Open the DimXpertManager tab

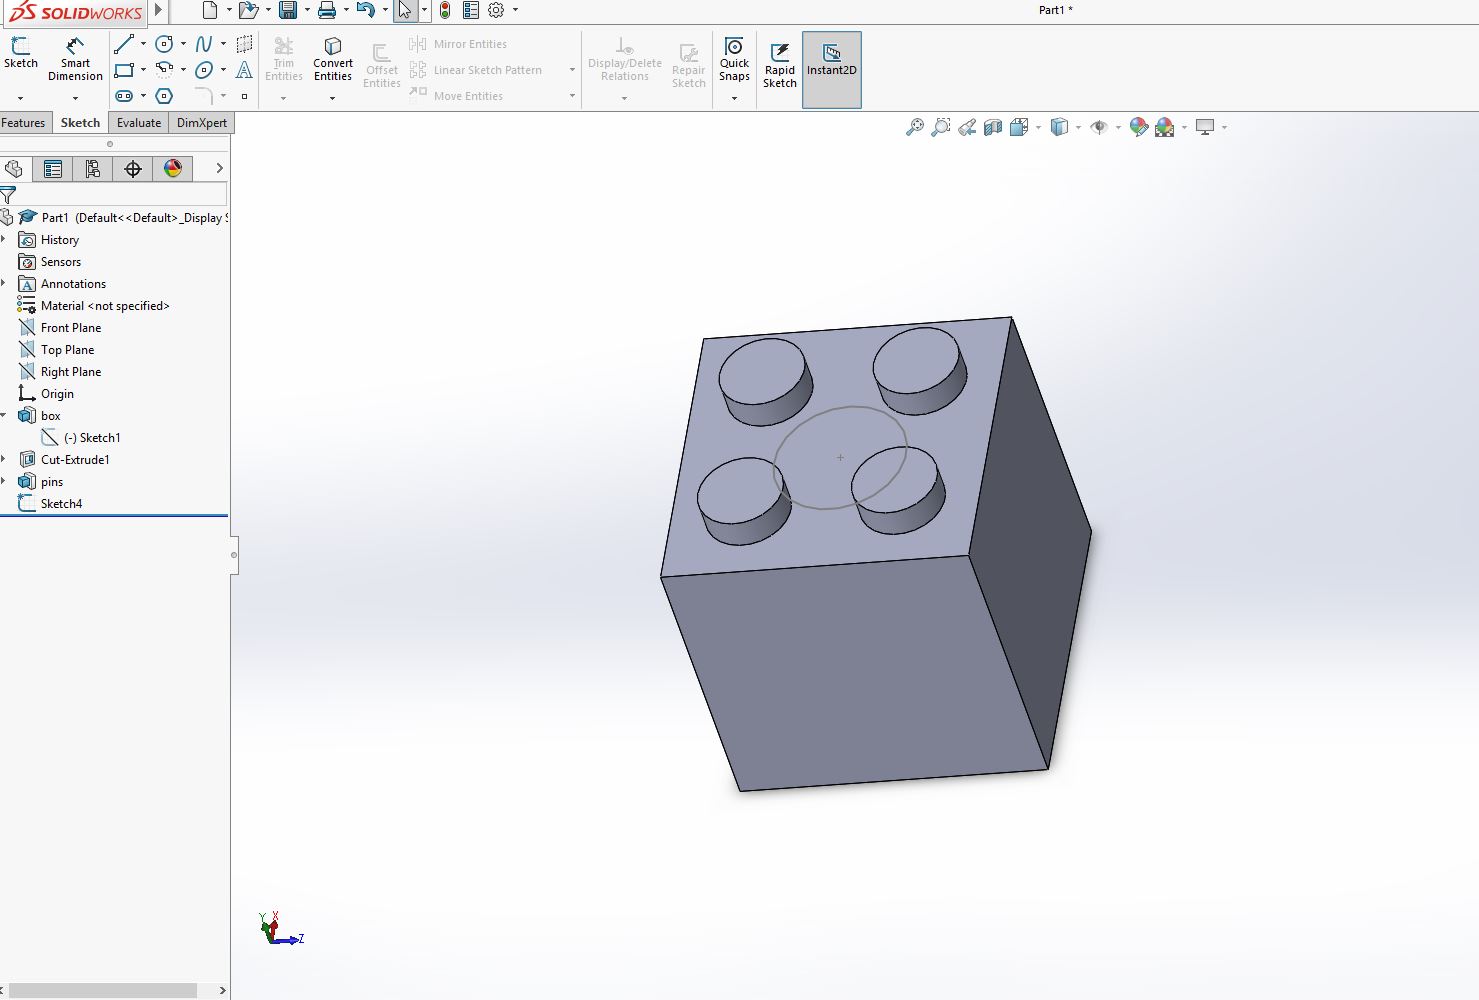coord(133,169)
